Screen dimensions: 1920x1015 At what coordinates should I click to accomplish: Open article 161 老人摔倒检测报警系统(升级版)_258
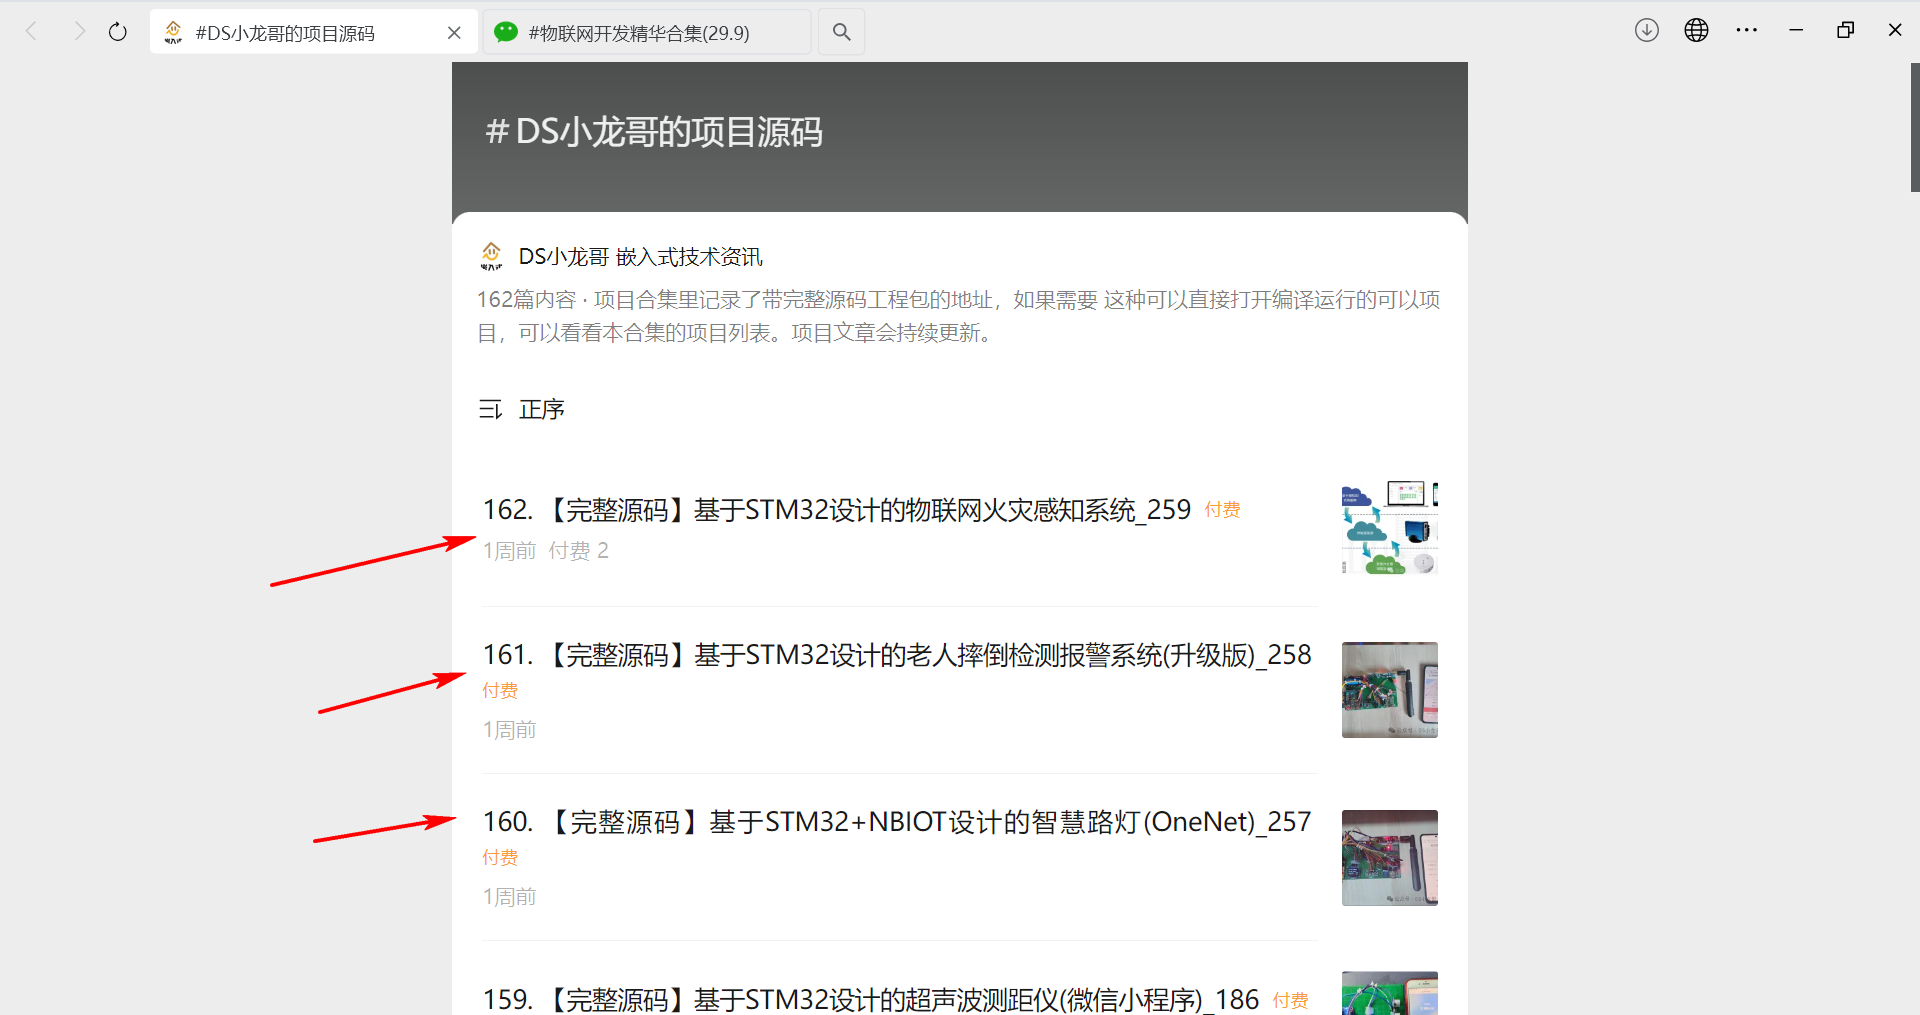(x=897, y=655)
